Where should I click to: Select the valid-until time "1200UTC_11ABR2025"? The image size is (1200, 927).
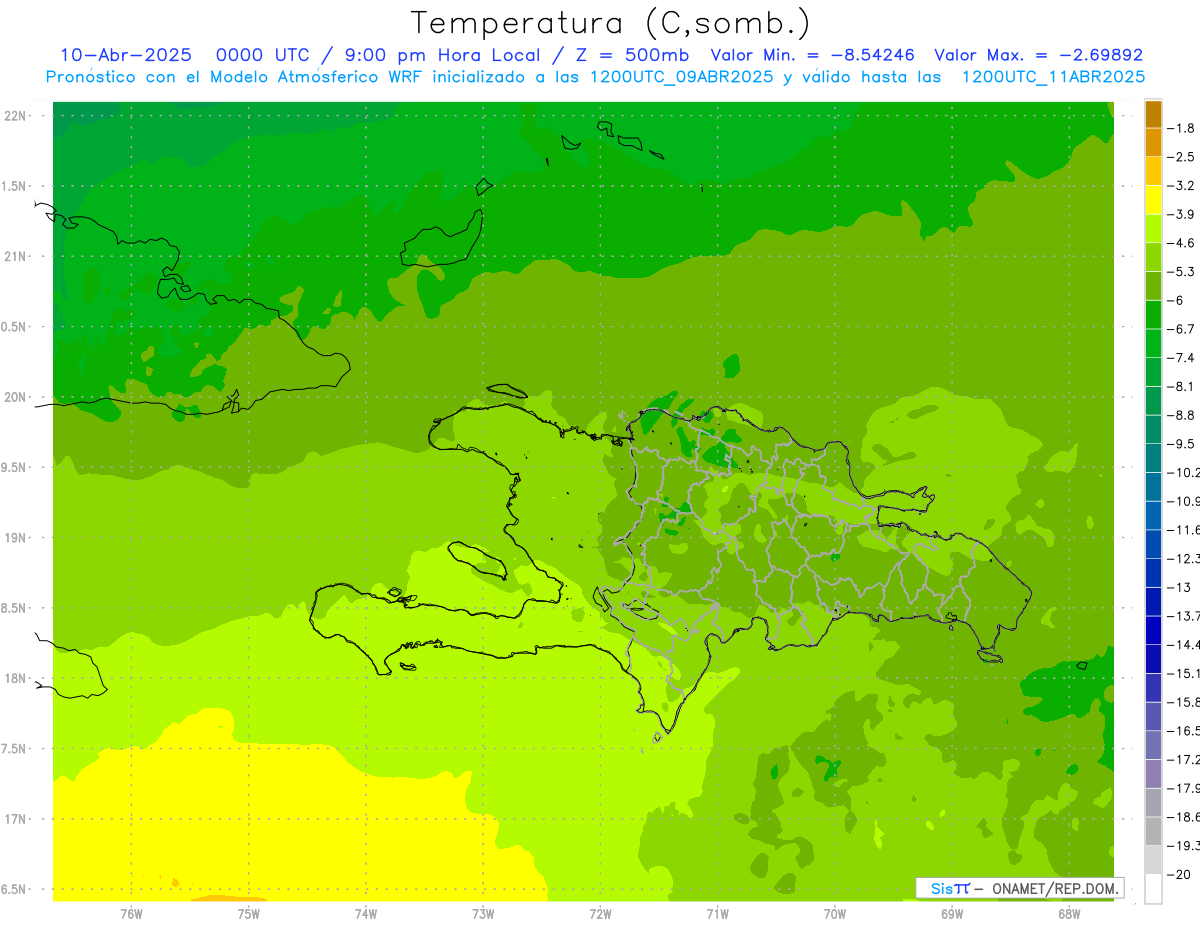click(1052, 77)
